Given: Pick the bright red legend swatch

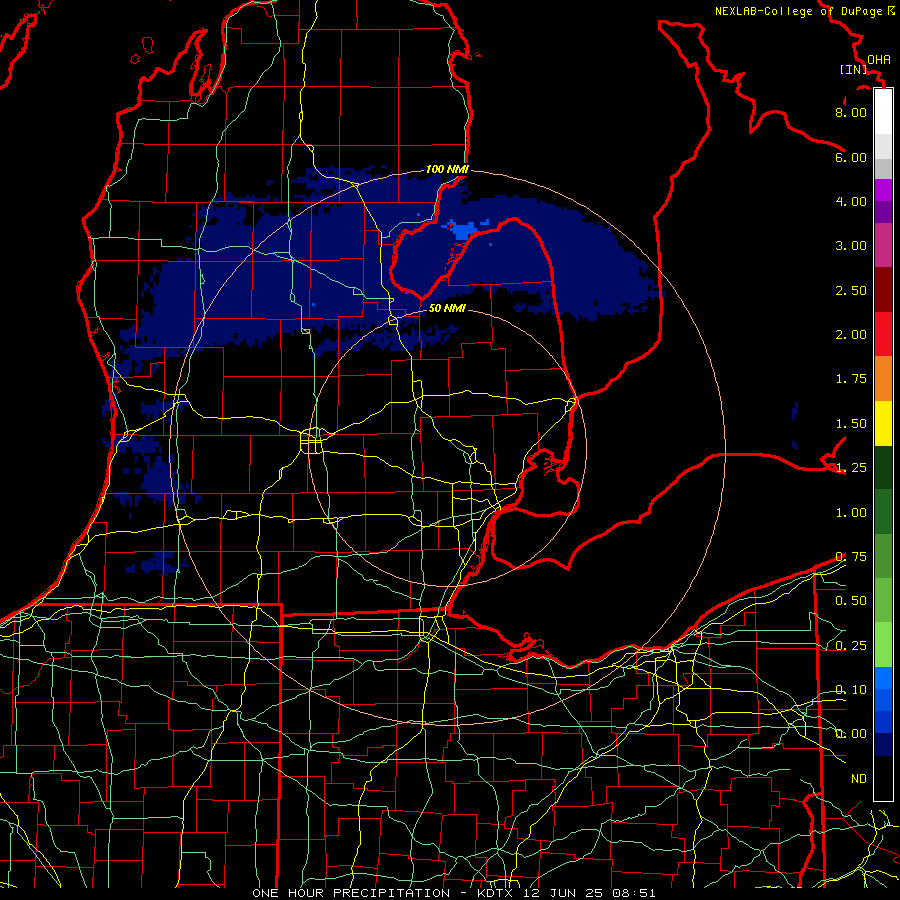Looking at the screenshot, I should (x=883, y=334).
